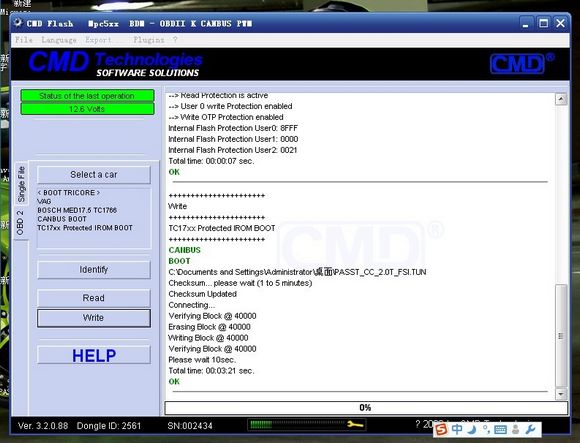Click the Sogou S input method icon
The height and width of the screenshot is (443, 580).
click(x=441, y=430)
